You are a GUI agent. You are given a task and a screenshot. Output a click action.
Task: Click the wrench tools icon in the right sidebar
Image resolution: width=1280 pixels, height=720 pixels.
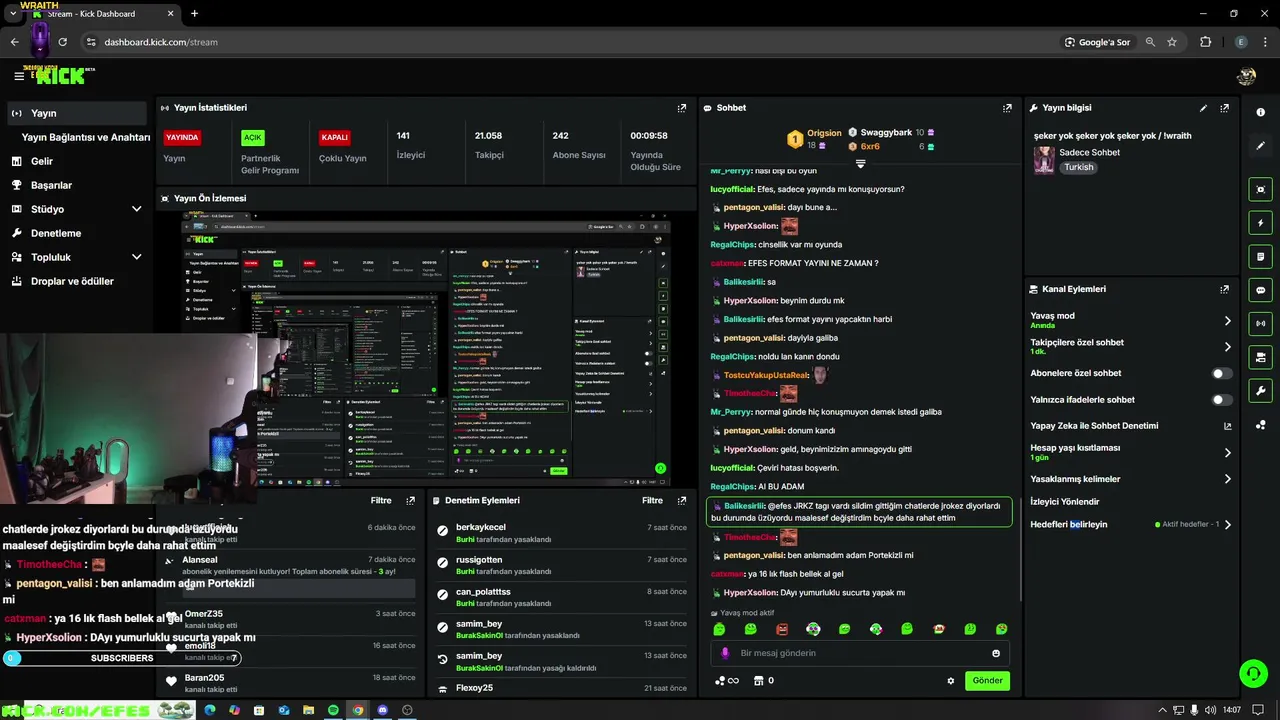point(1260,391)
